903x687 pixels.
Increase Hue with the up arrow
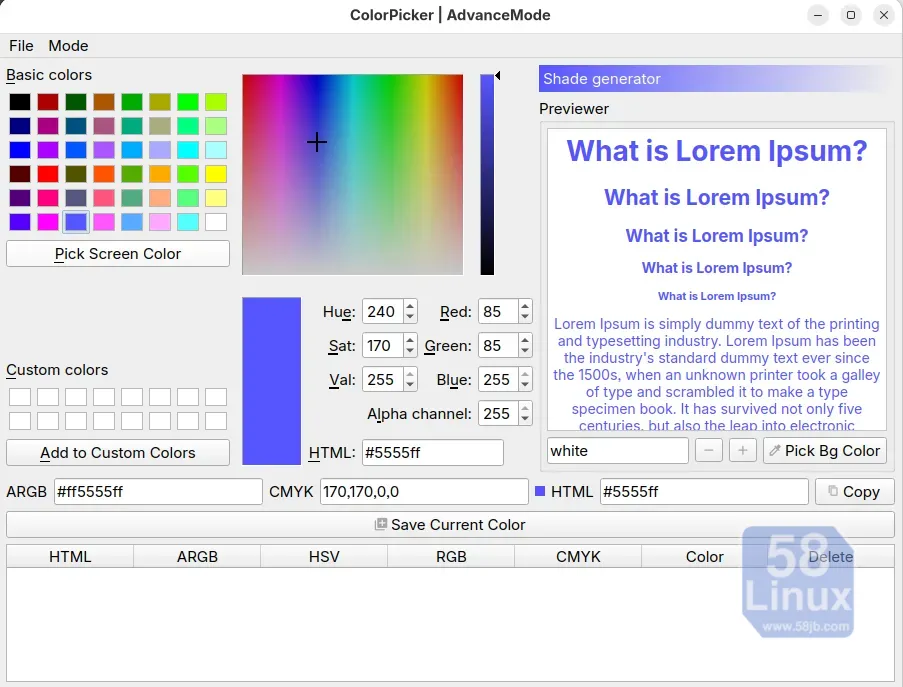click(x=409, y=306)
